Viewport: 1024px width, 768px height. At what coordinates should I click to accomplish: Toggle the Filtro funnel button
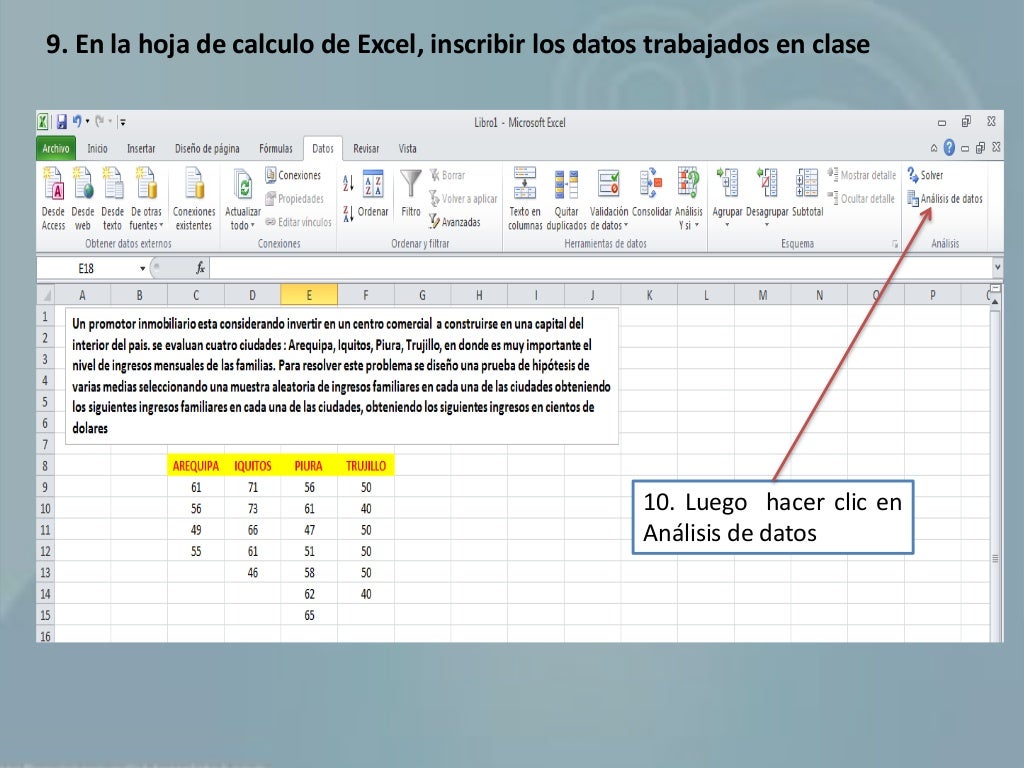(411, 193)
